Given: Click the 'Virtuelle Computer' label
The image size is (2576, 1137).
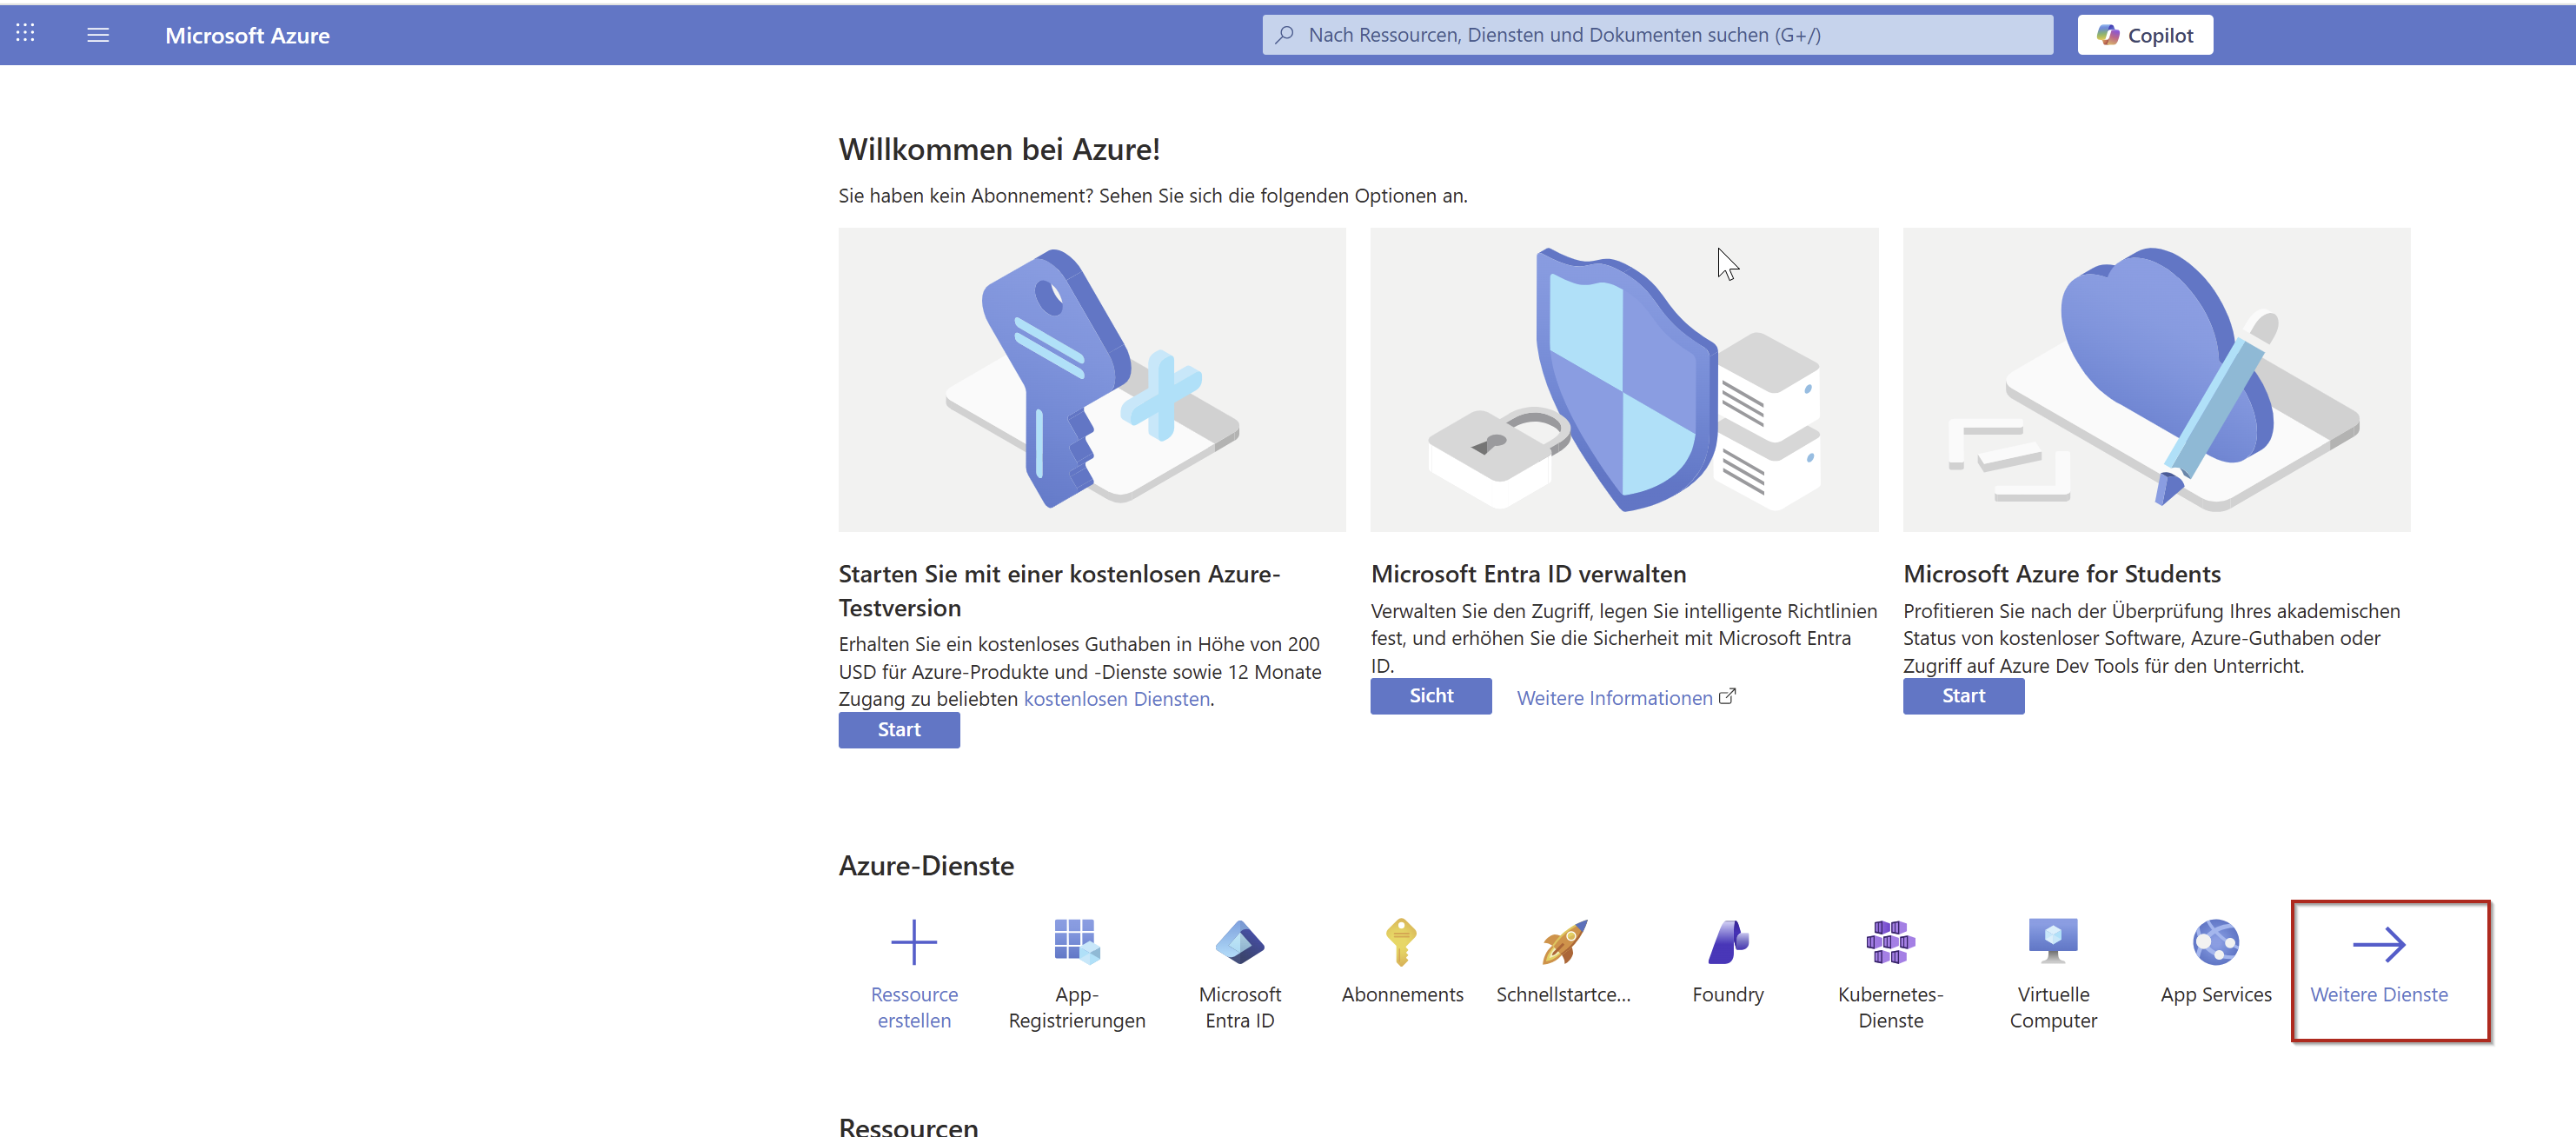Looking at the screenshot, I should (x=2053, y=1007).
